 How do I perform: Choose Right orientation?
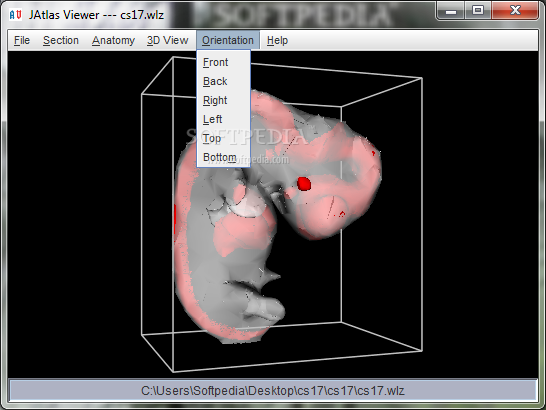click(223, 100)
